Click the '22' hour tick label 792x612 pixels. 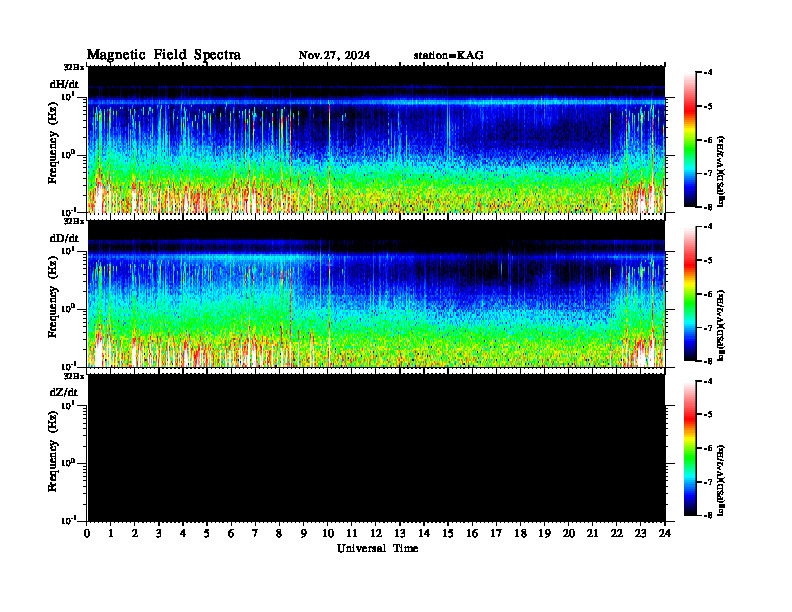pyautogui.click(x=617, y=534)
